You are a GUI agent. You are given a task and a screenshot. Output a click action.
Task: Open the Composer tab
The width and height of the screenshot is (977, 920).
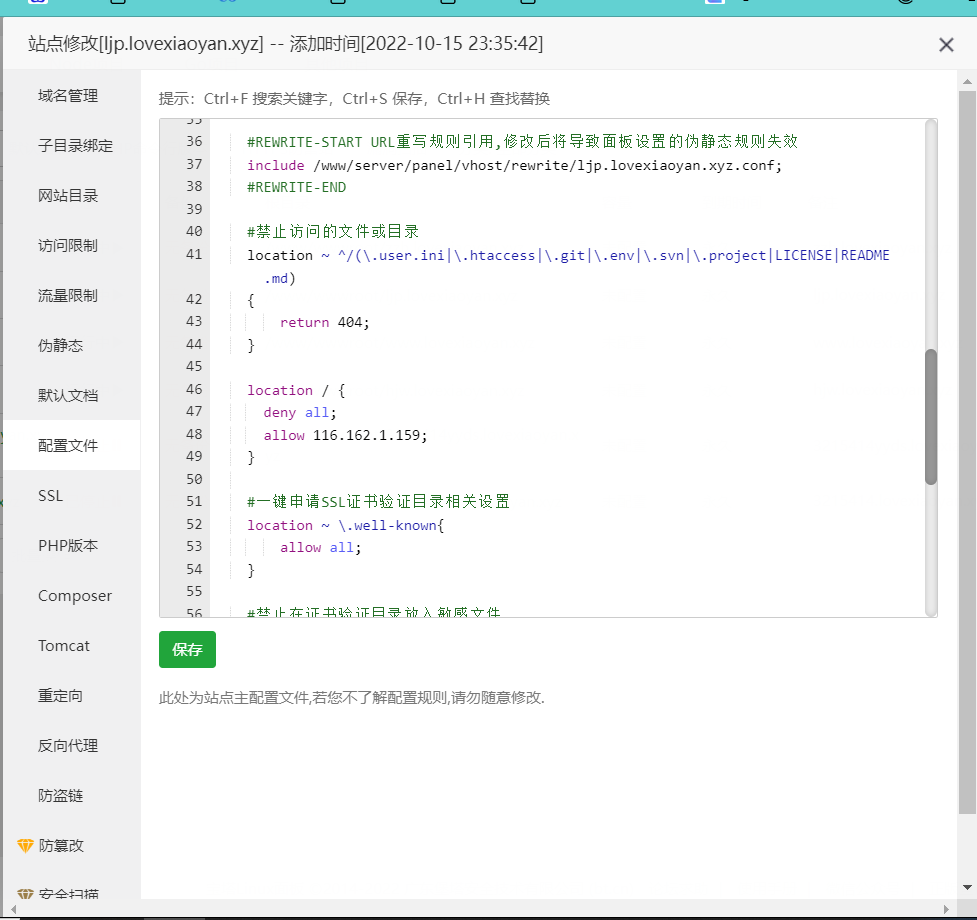[75, 596]
